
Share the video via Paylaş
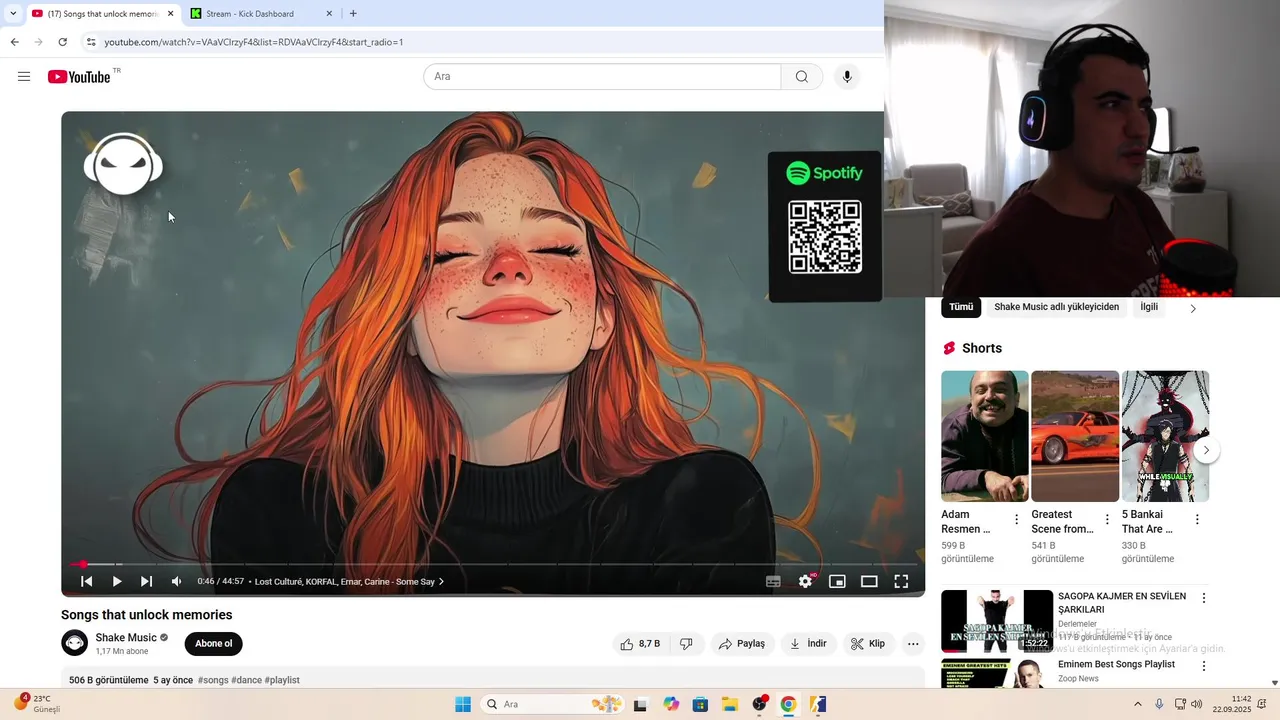743,644
